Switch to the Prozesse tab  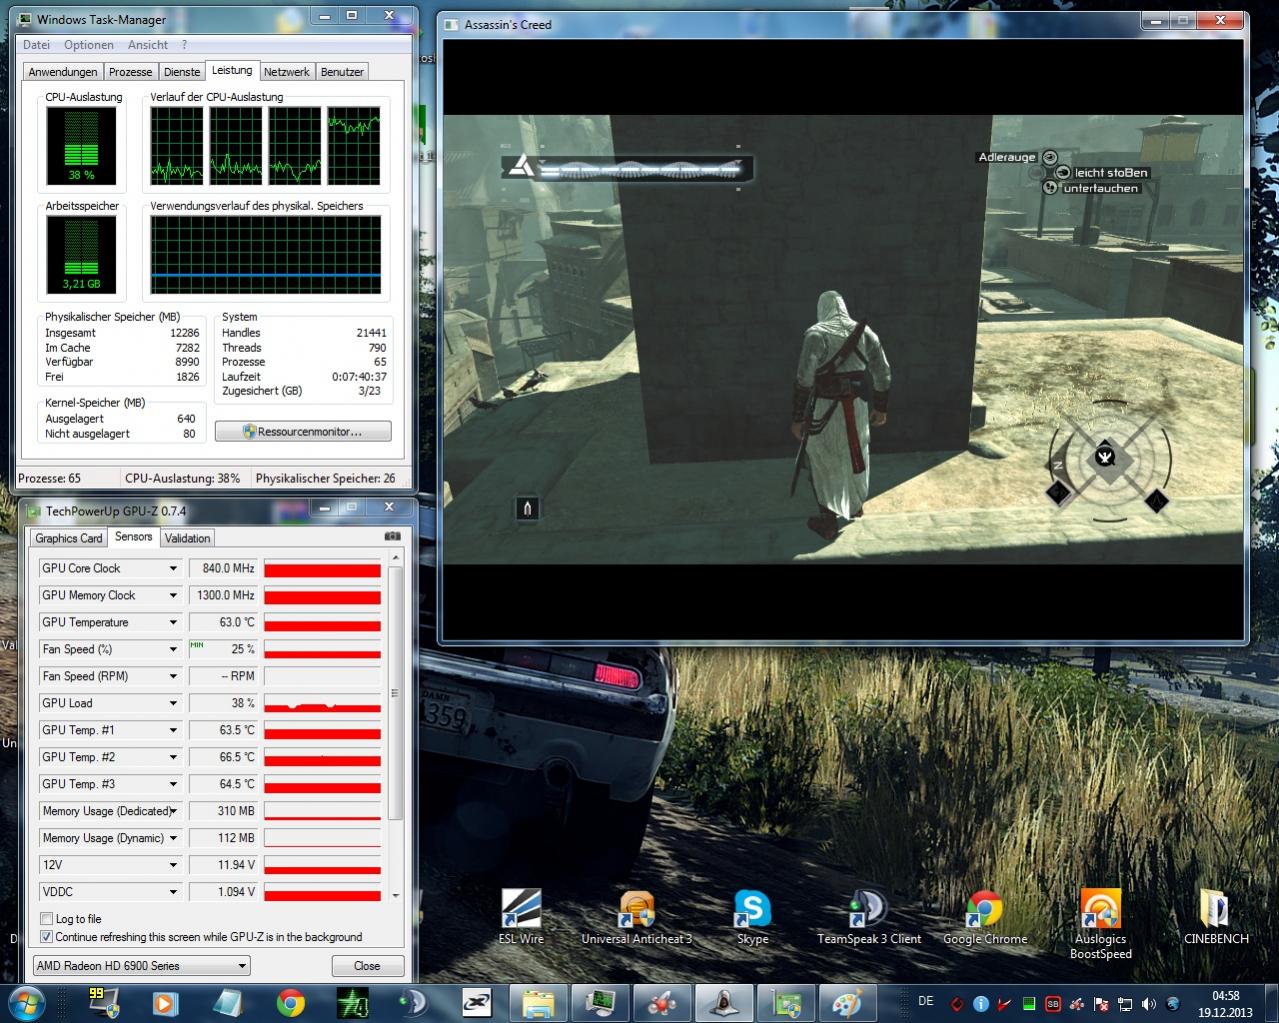click(130, 72)
